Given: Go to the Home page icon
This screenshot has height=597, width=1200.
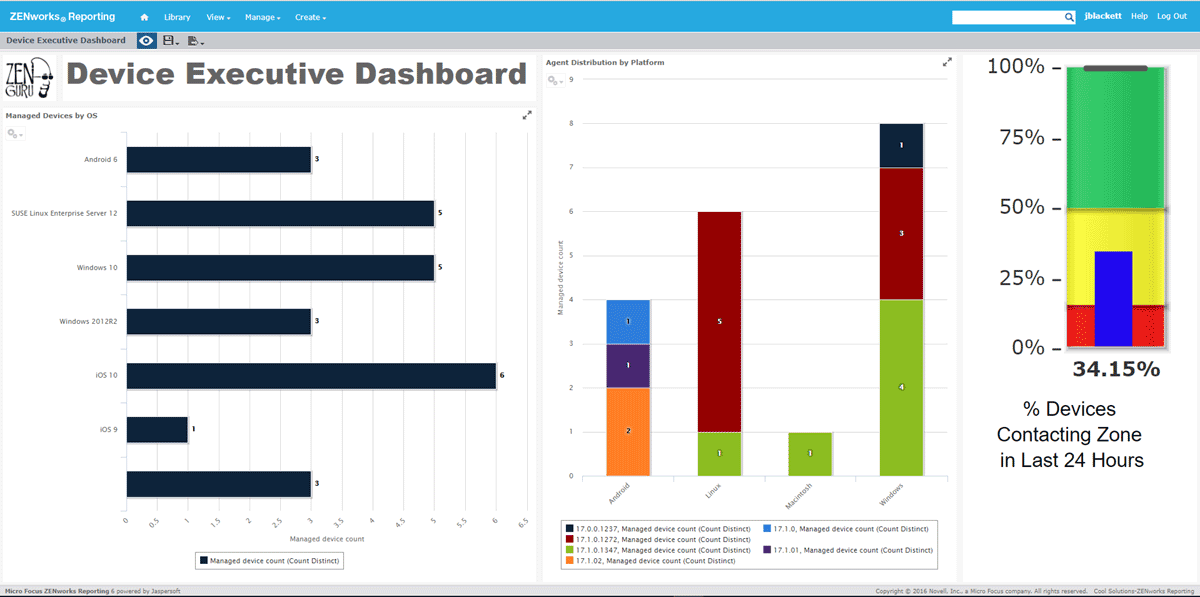Looking at the screenshot, I should [145, 17].
